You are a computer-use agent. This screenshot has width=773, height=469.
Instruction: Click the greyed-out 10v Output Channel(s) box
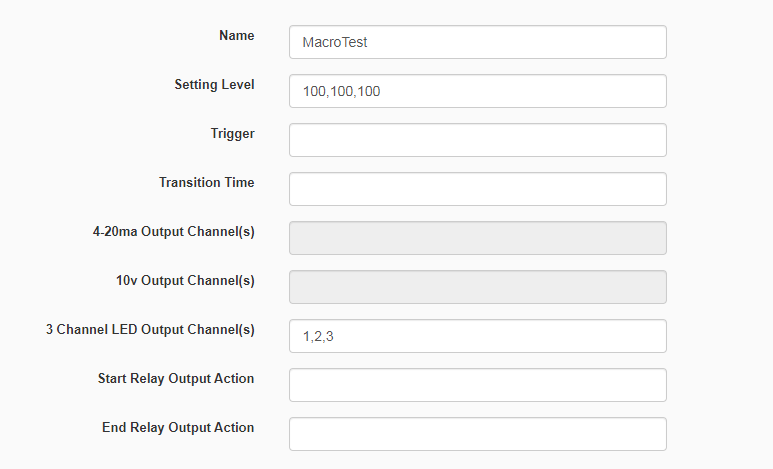pyautogui.click(x=478, y=287)
